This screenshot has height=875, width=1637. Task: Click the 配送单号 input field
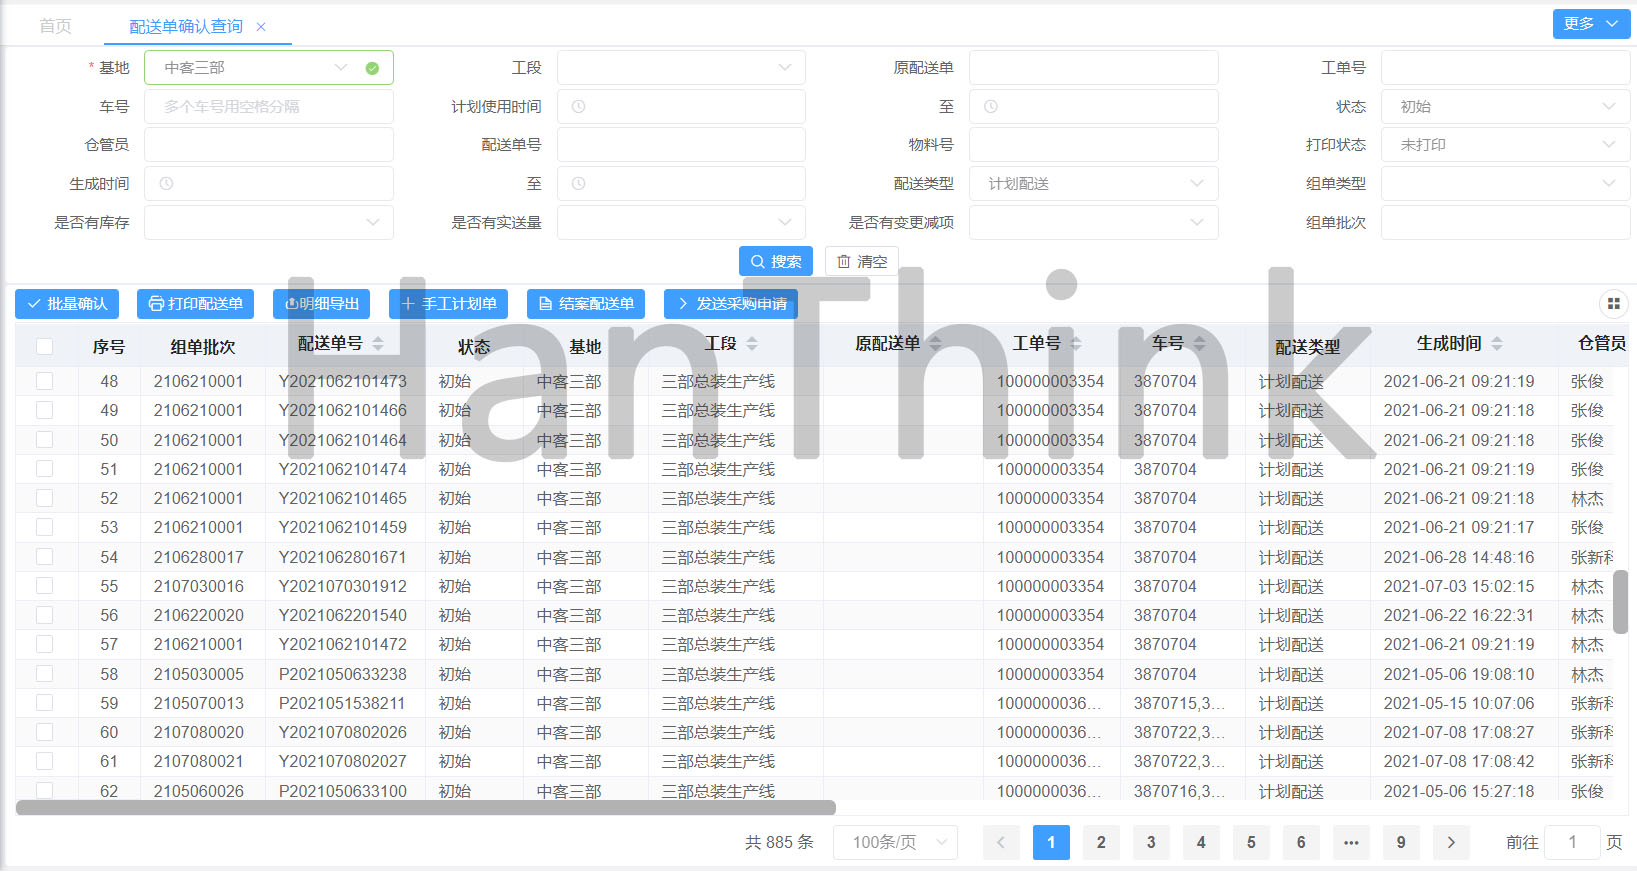coord(681,145)
